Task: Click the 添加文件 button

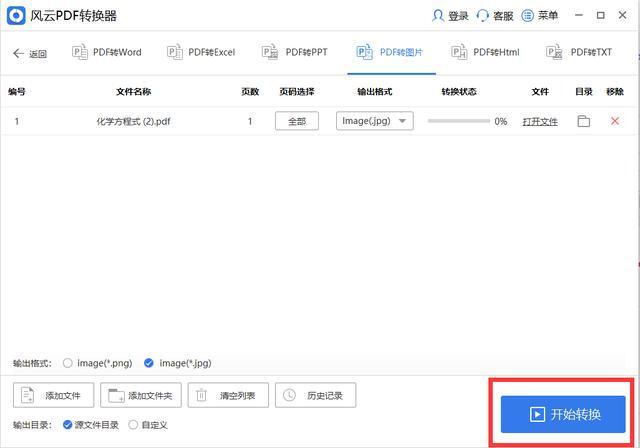Action: click(x=53, y=395)
